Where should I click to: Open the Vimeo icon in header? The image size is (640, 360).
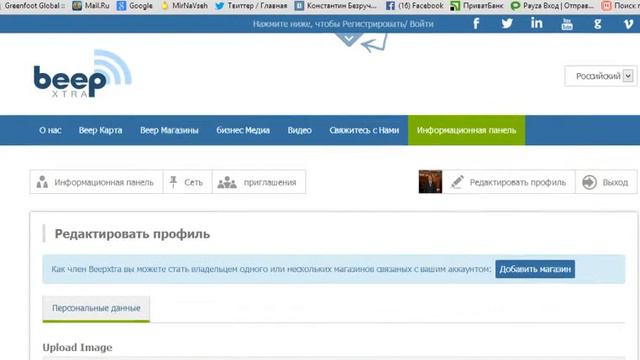pyautogui.click(x=628, y=24)
